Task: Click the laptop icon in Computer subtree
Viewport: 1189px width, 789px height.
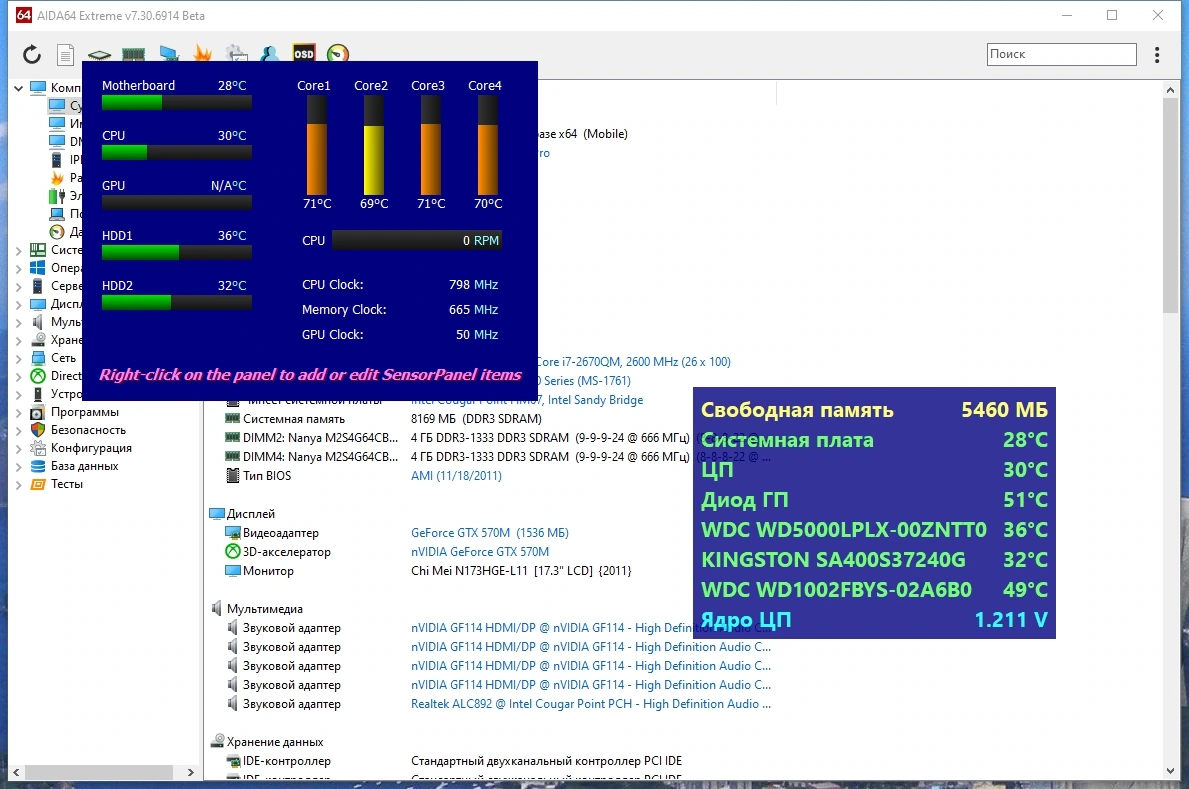Action: (x=57, y=214)
